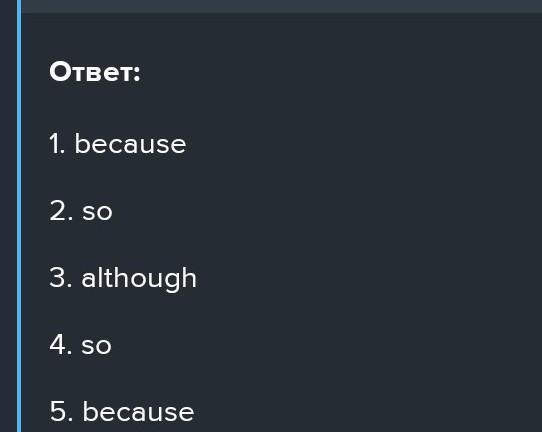Click the blue vertical quote bar
The image size is (542, 432).
coord(19,216)
